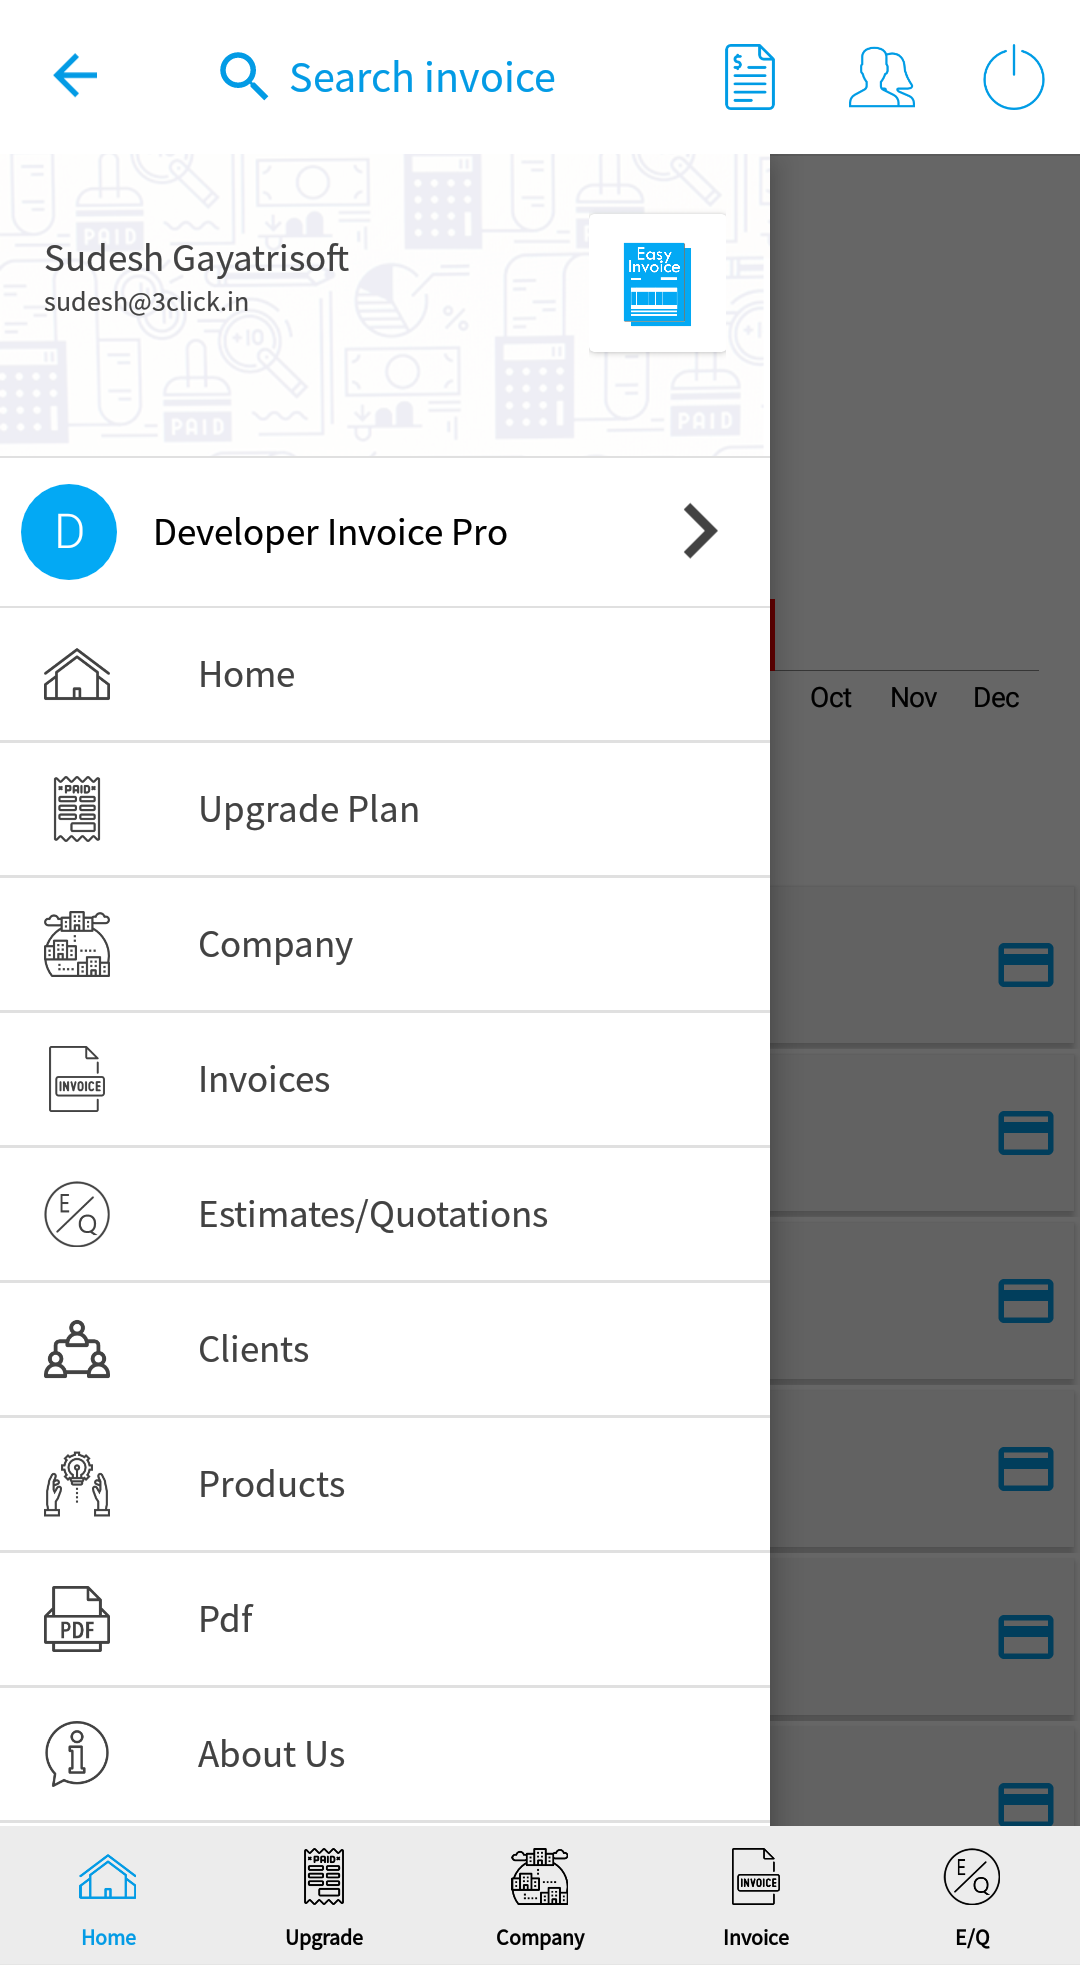This screenshot has width=1080, height=1972.
Task: Tap the Easy Invoice app logo
Action: (x=657, y=284)
